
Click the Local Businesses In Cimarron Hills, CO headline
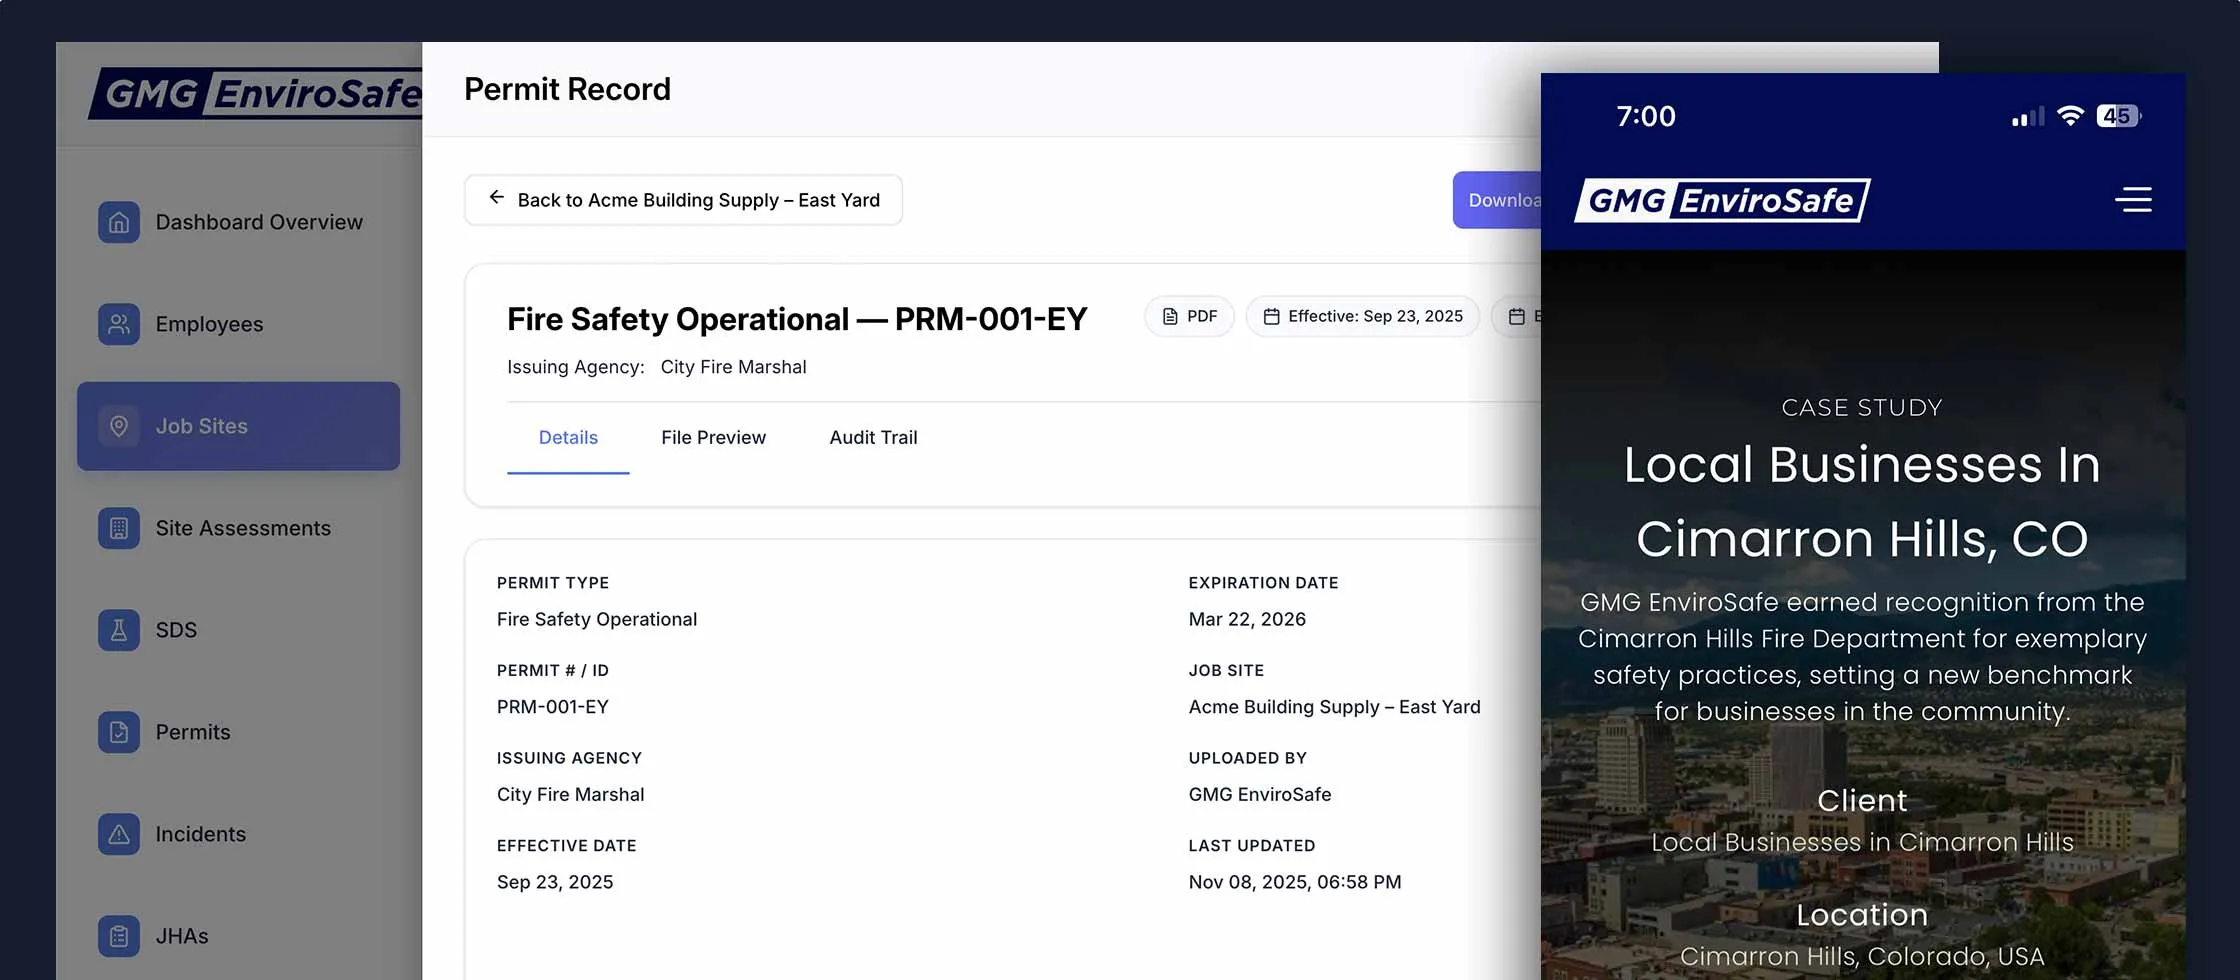coord(1862,502)
